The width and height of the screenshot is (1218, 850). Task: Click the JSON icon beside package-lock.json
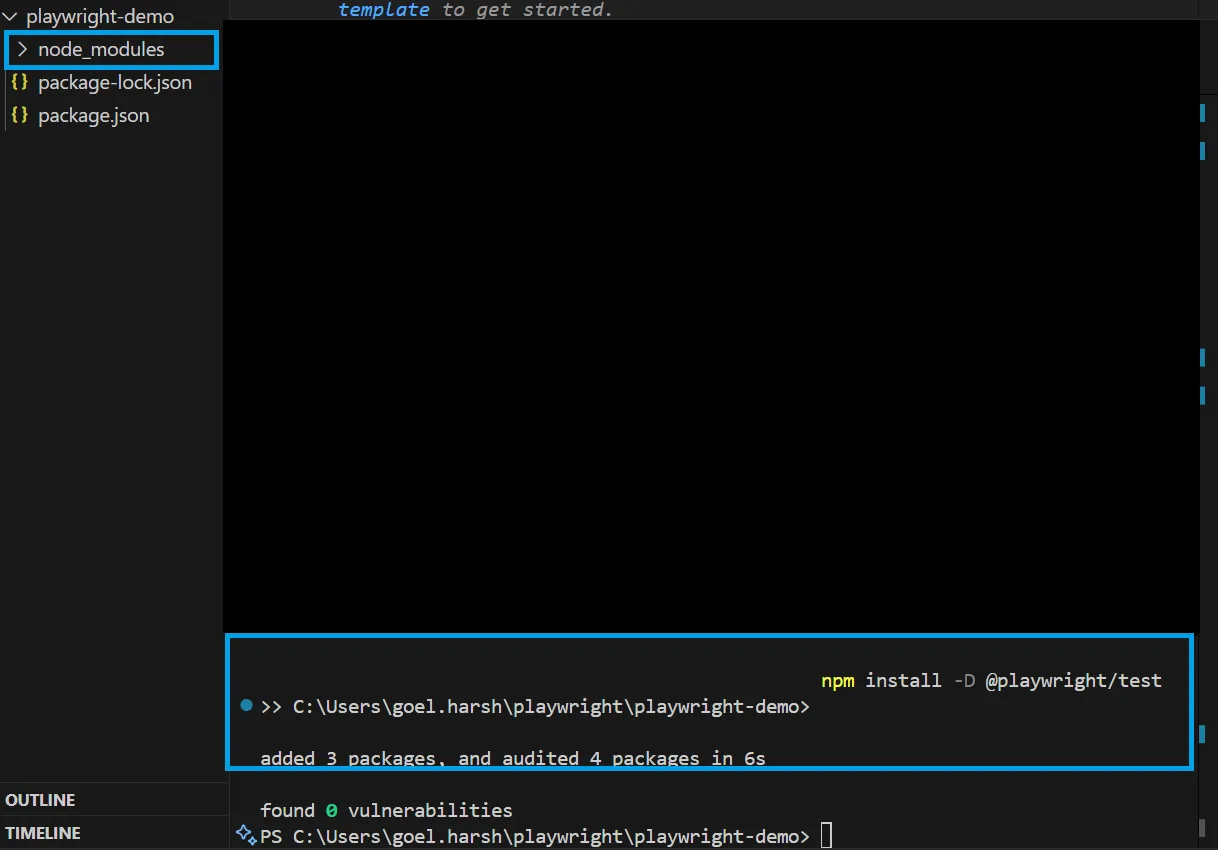19,82
